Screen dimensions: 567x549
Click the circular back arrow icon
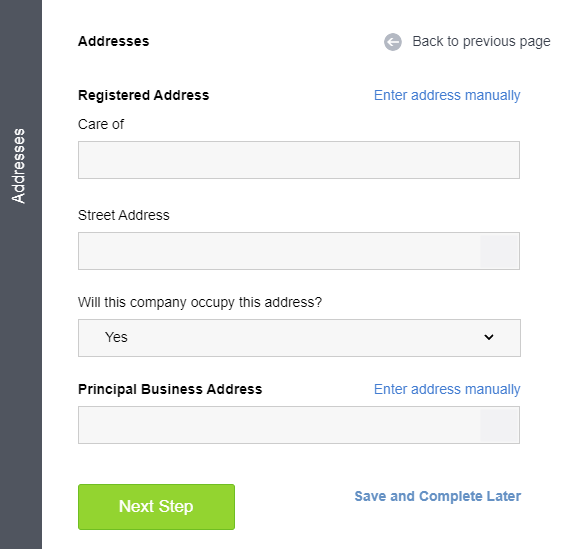pos(393,42)
